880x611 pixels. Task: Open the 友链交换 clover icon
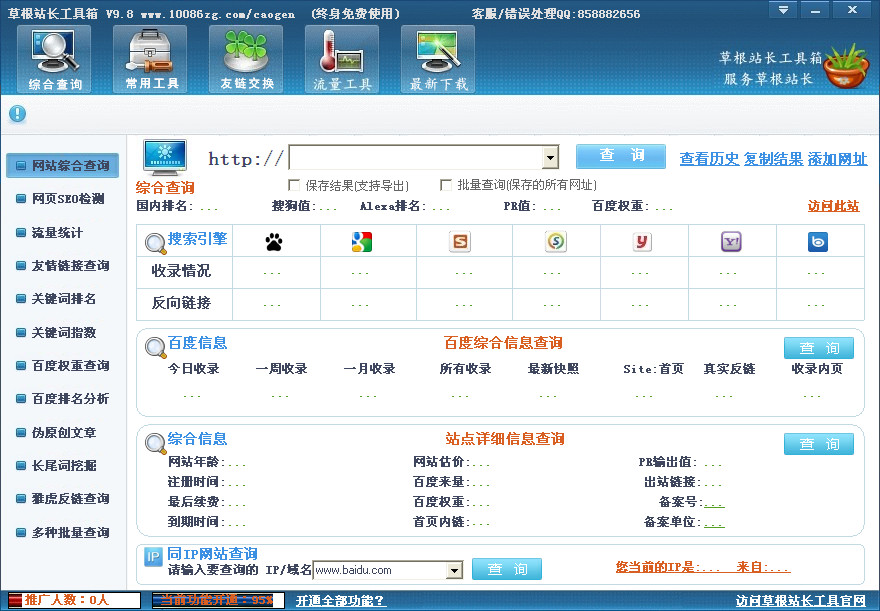click(x=246, y=59)
